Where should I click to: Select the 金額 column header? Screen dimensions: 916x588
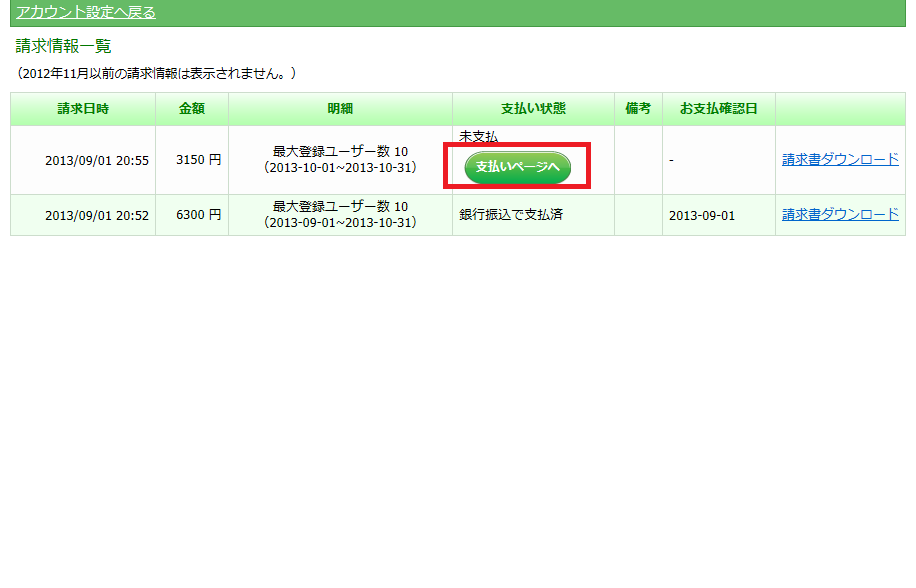pyautogui.click(x=192, y=109)
